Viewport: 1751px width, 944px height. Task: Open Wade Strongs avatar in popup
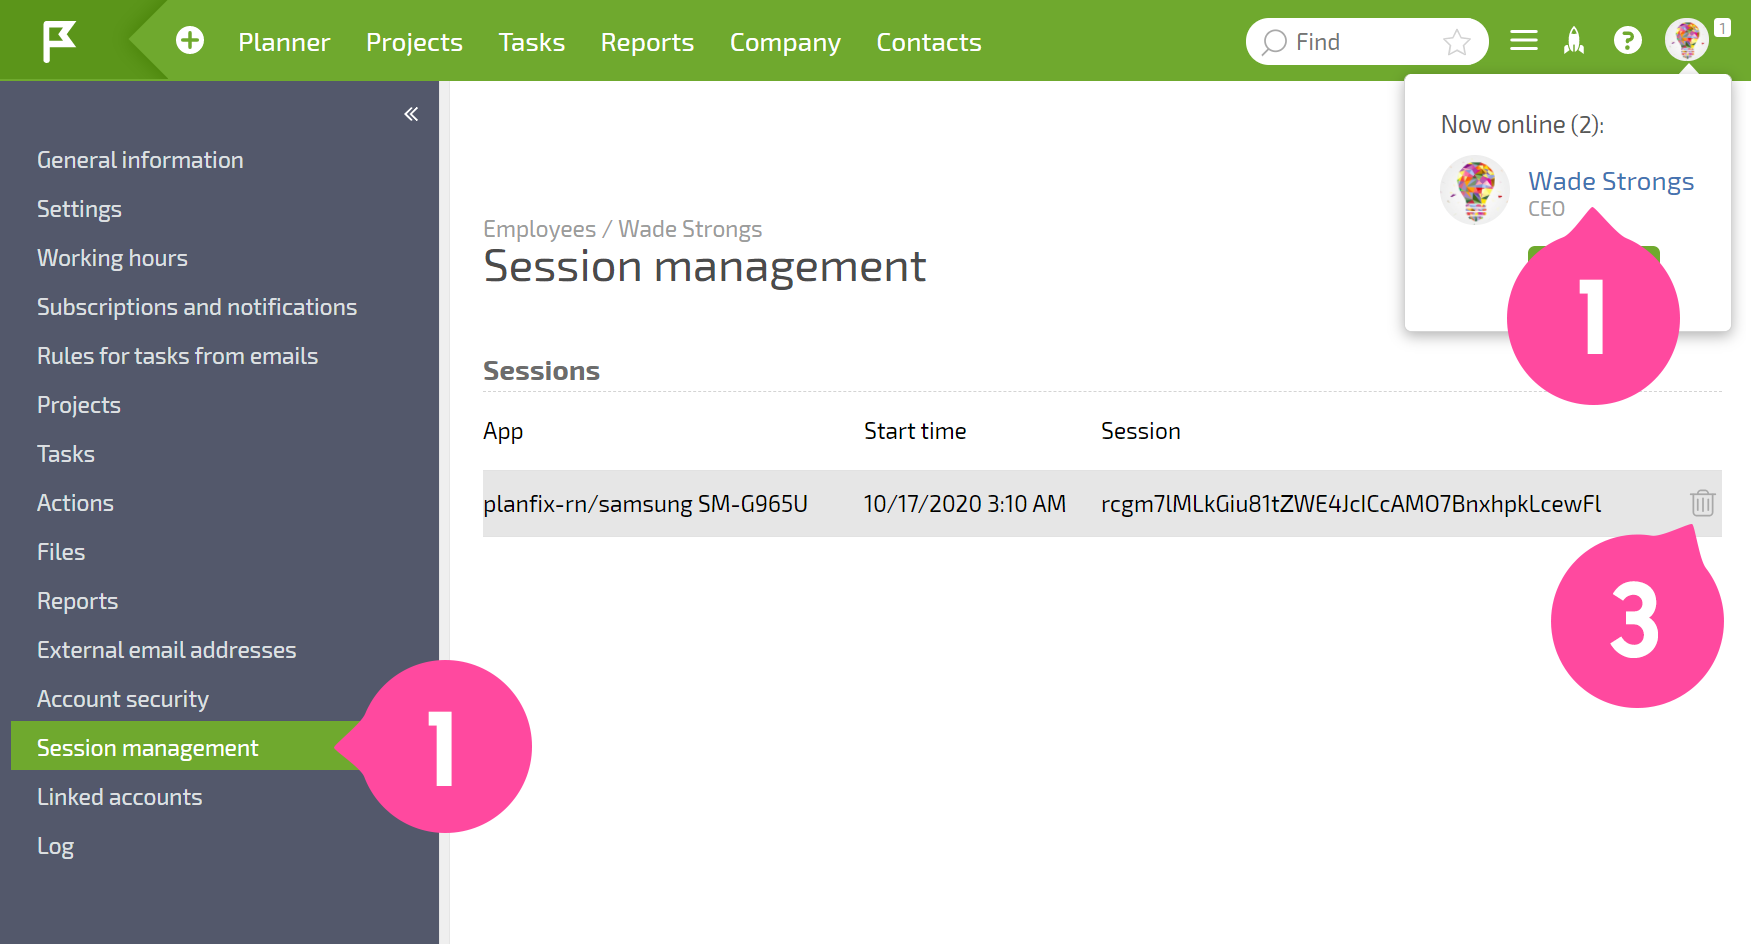coord(1475,190)
